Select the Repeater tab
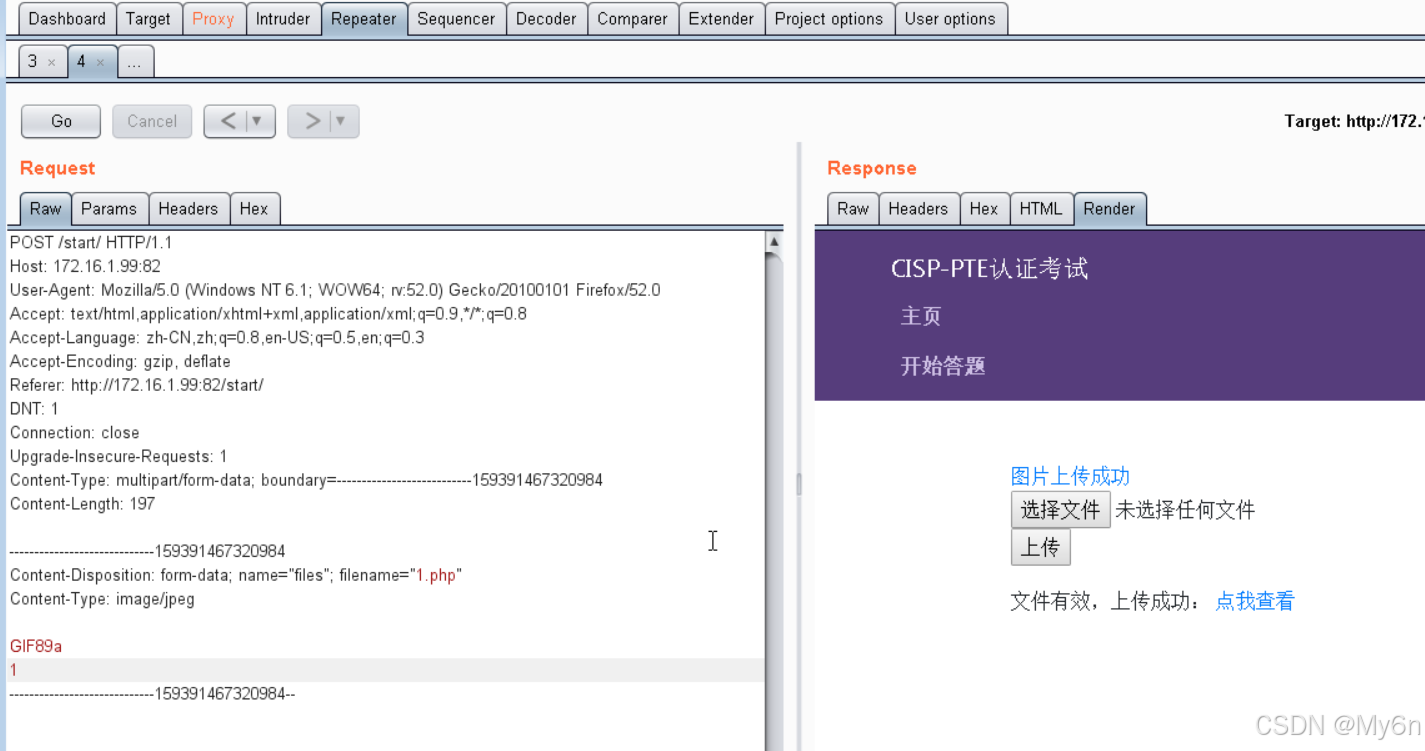The image size is (1425, 751). pyautogui.click(x=364, y=19)
